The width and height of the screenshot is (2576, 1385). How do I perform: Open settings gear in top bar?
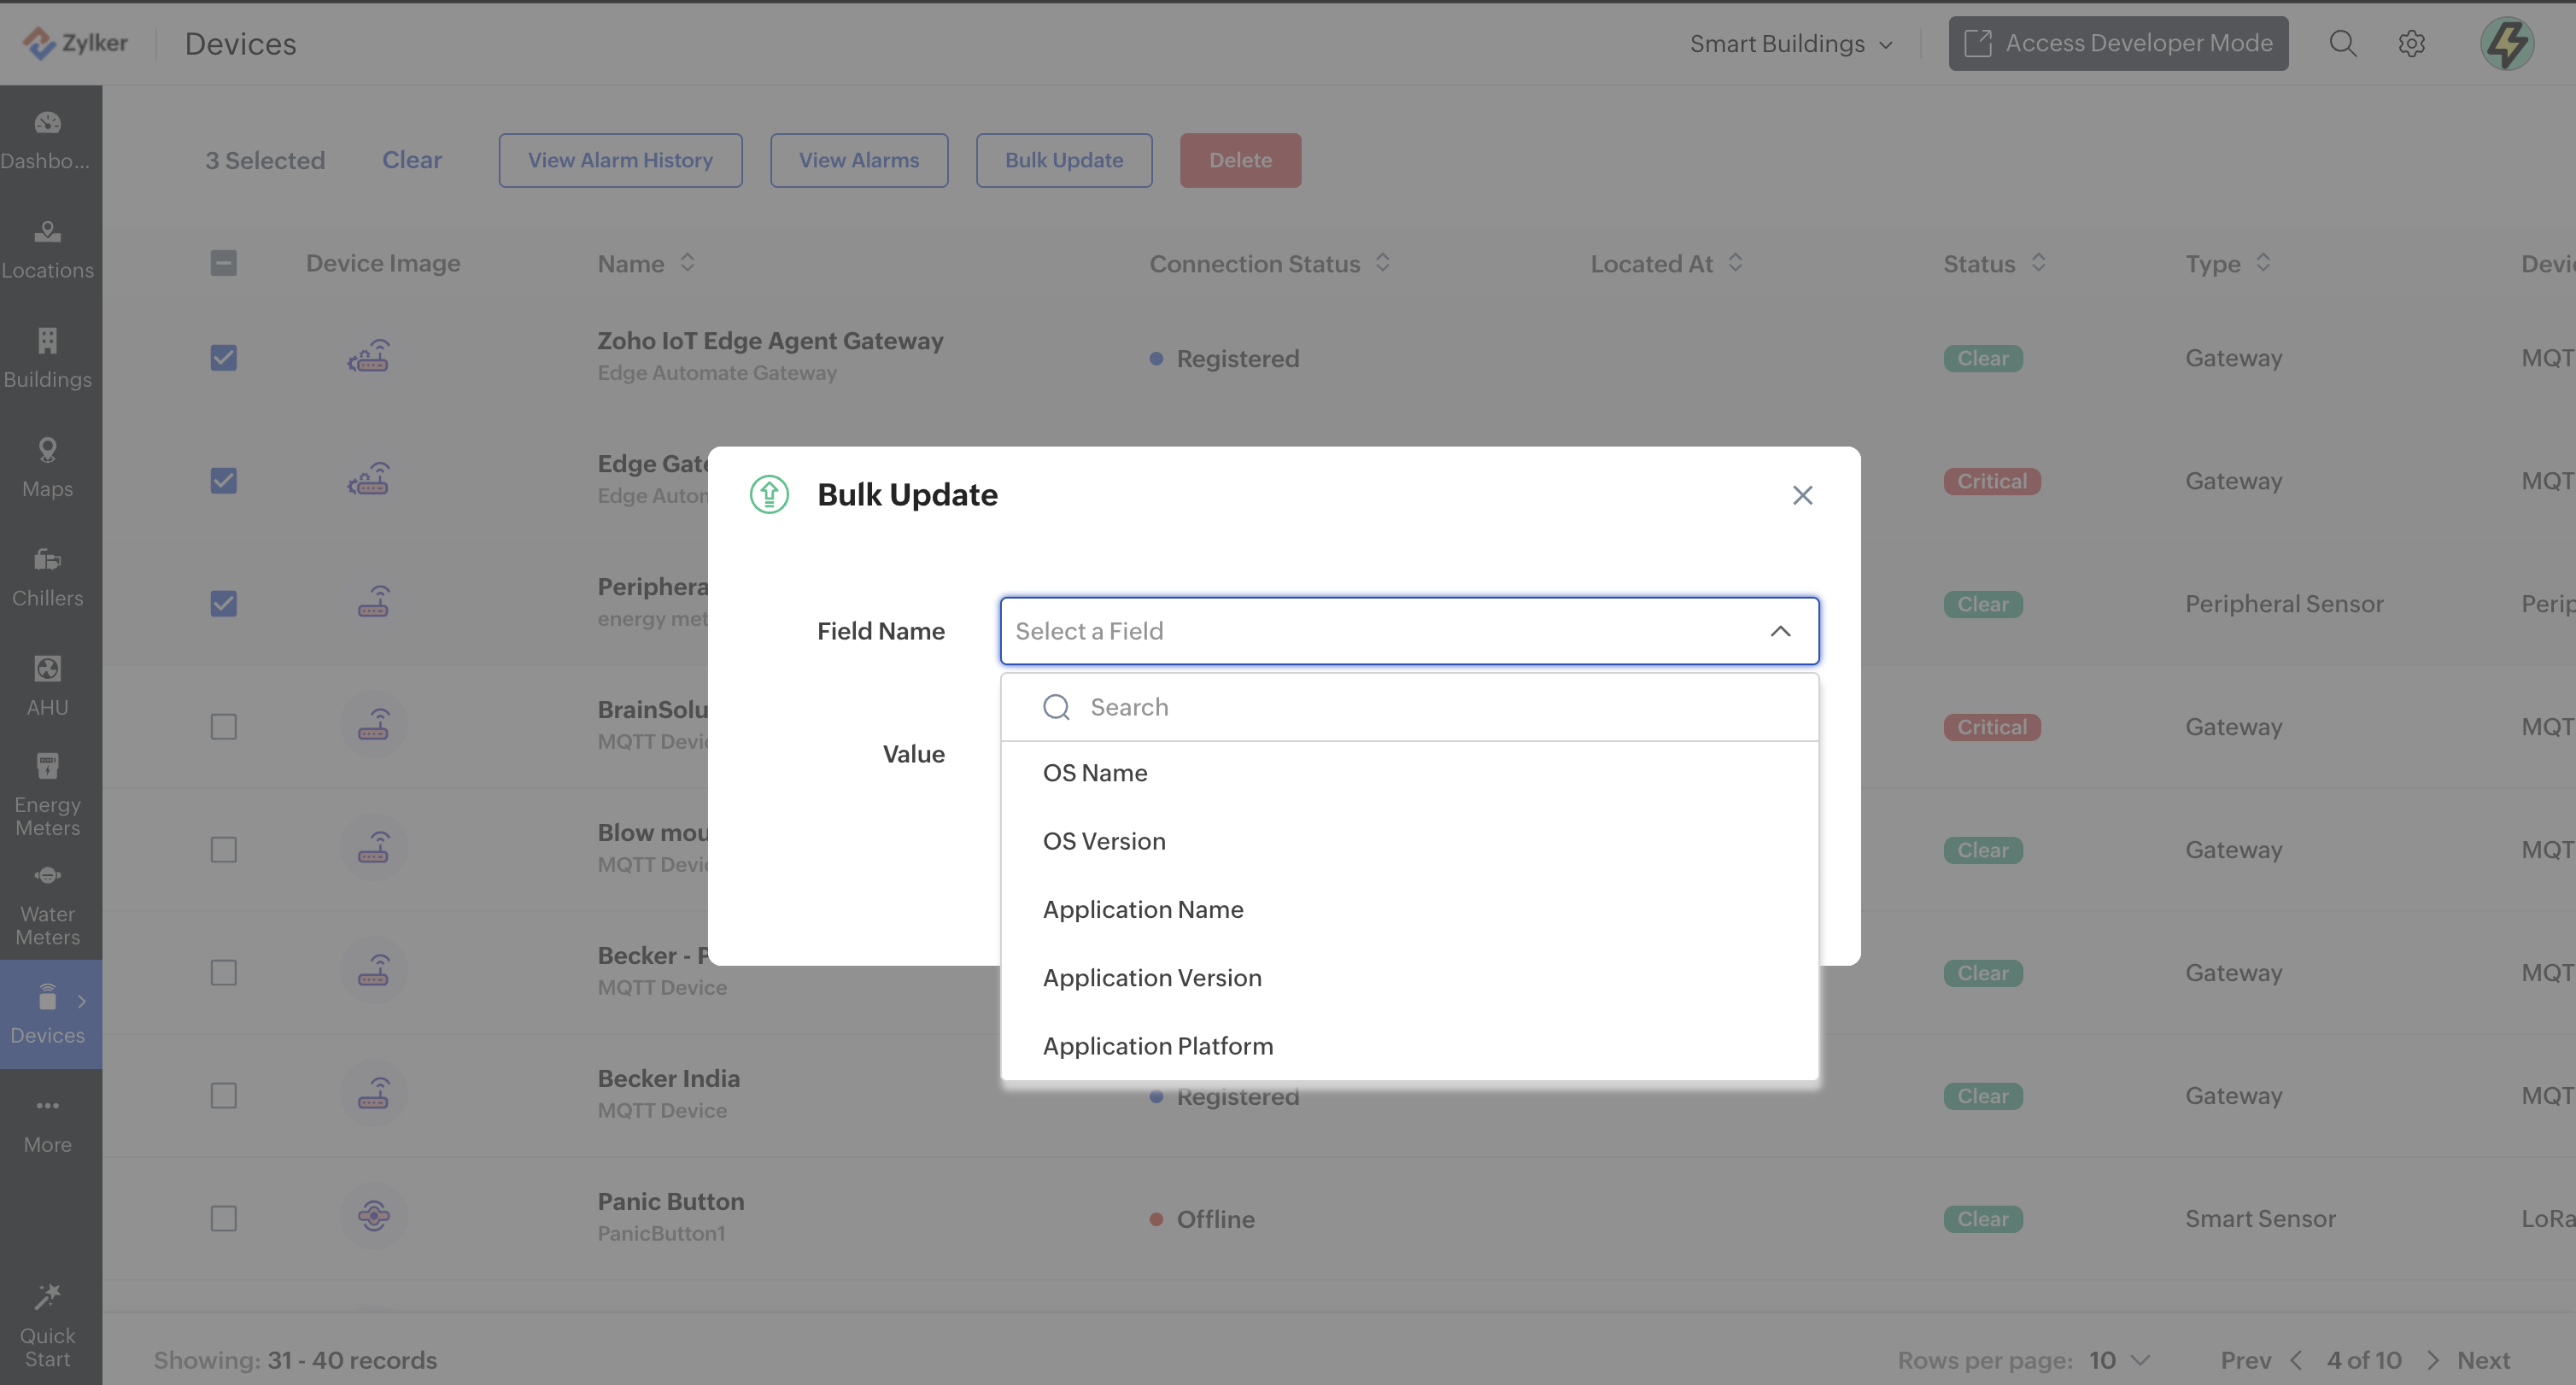2411,43
